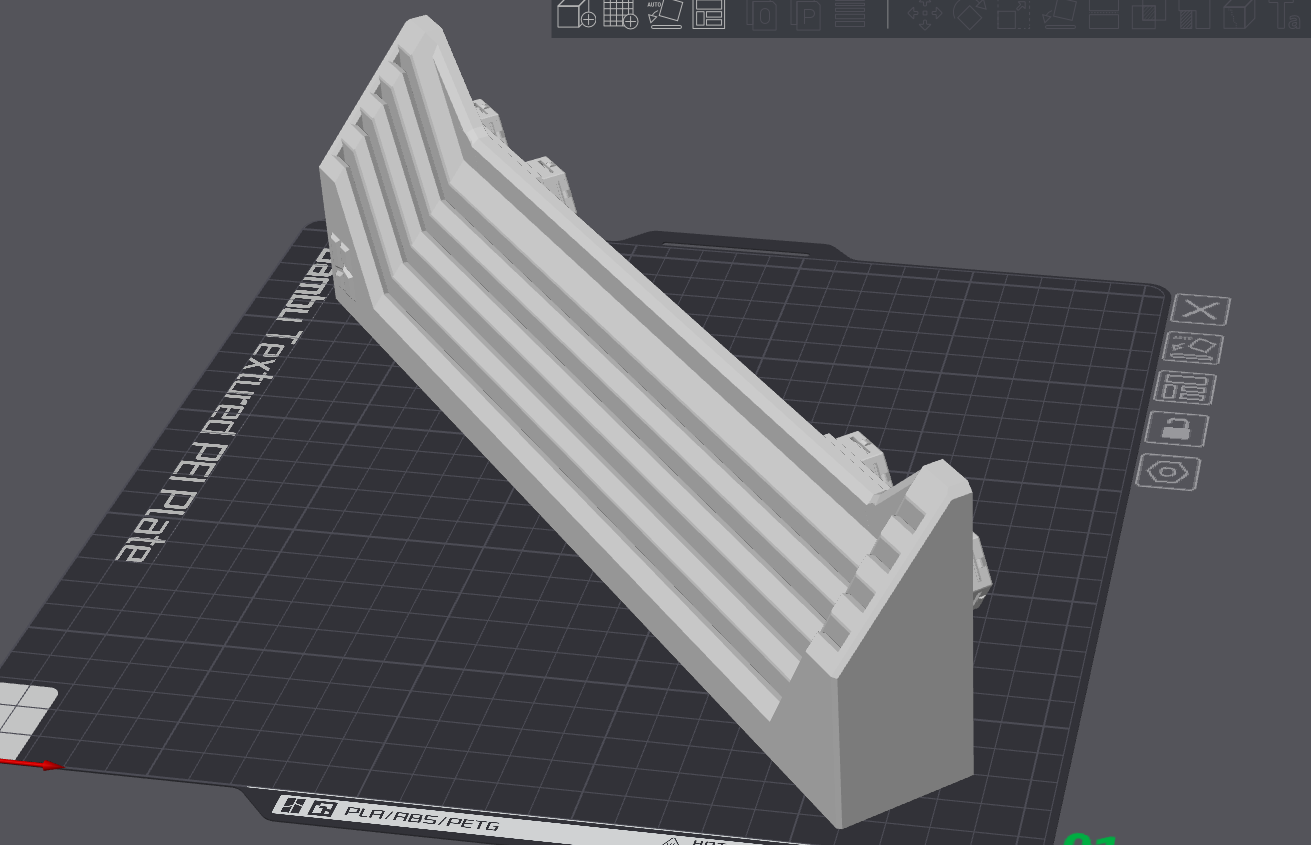Toggle the plate lock icon

click(1178, 429)
